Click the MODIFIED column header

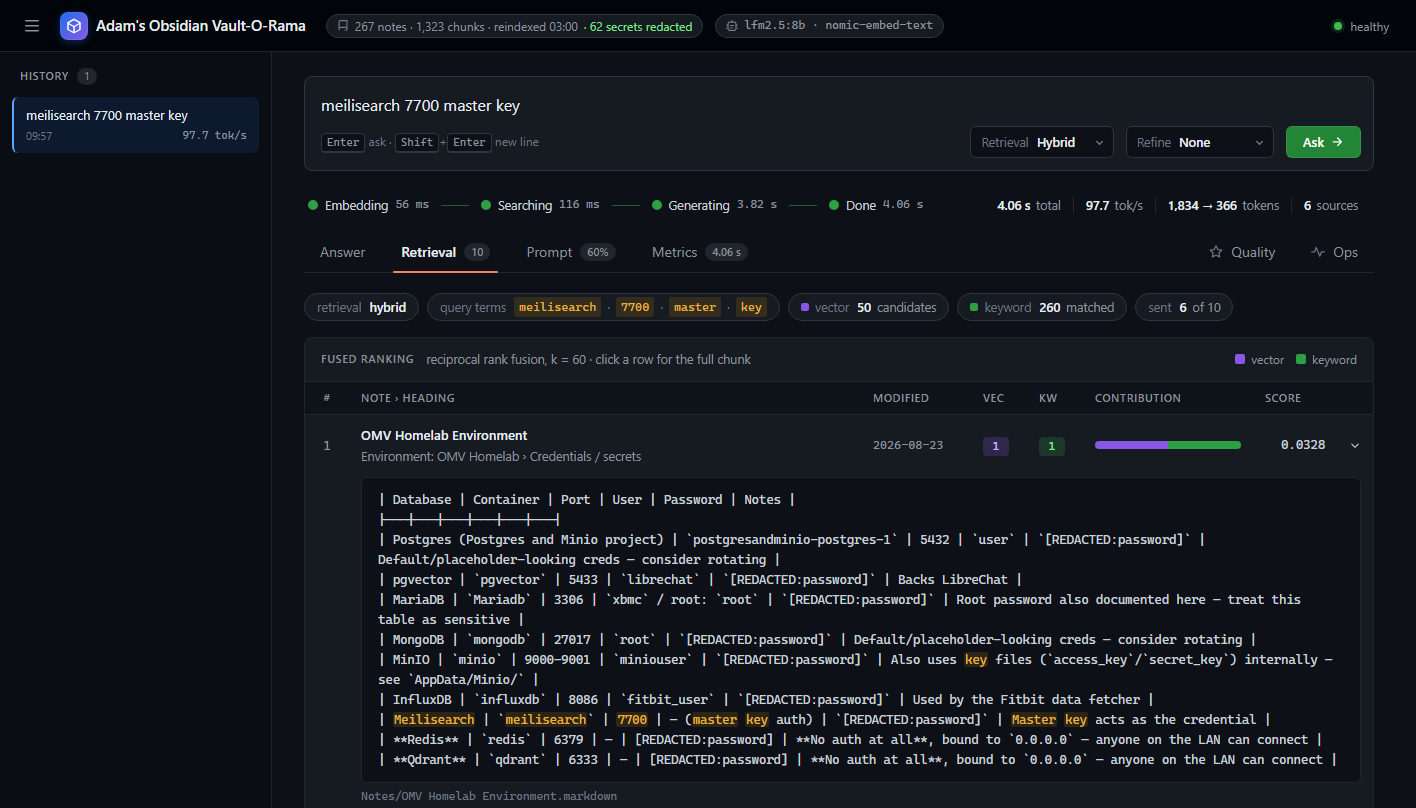pos(901,398)
